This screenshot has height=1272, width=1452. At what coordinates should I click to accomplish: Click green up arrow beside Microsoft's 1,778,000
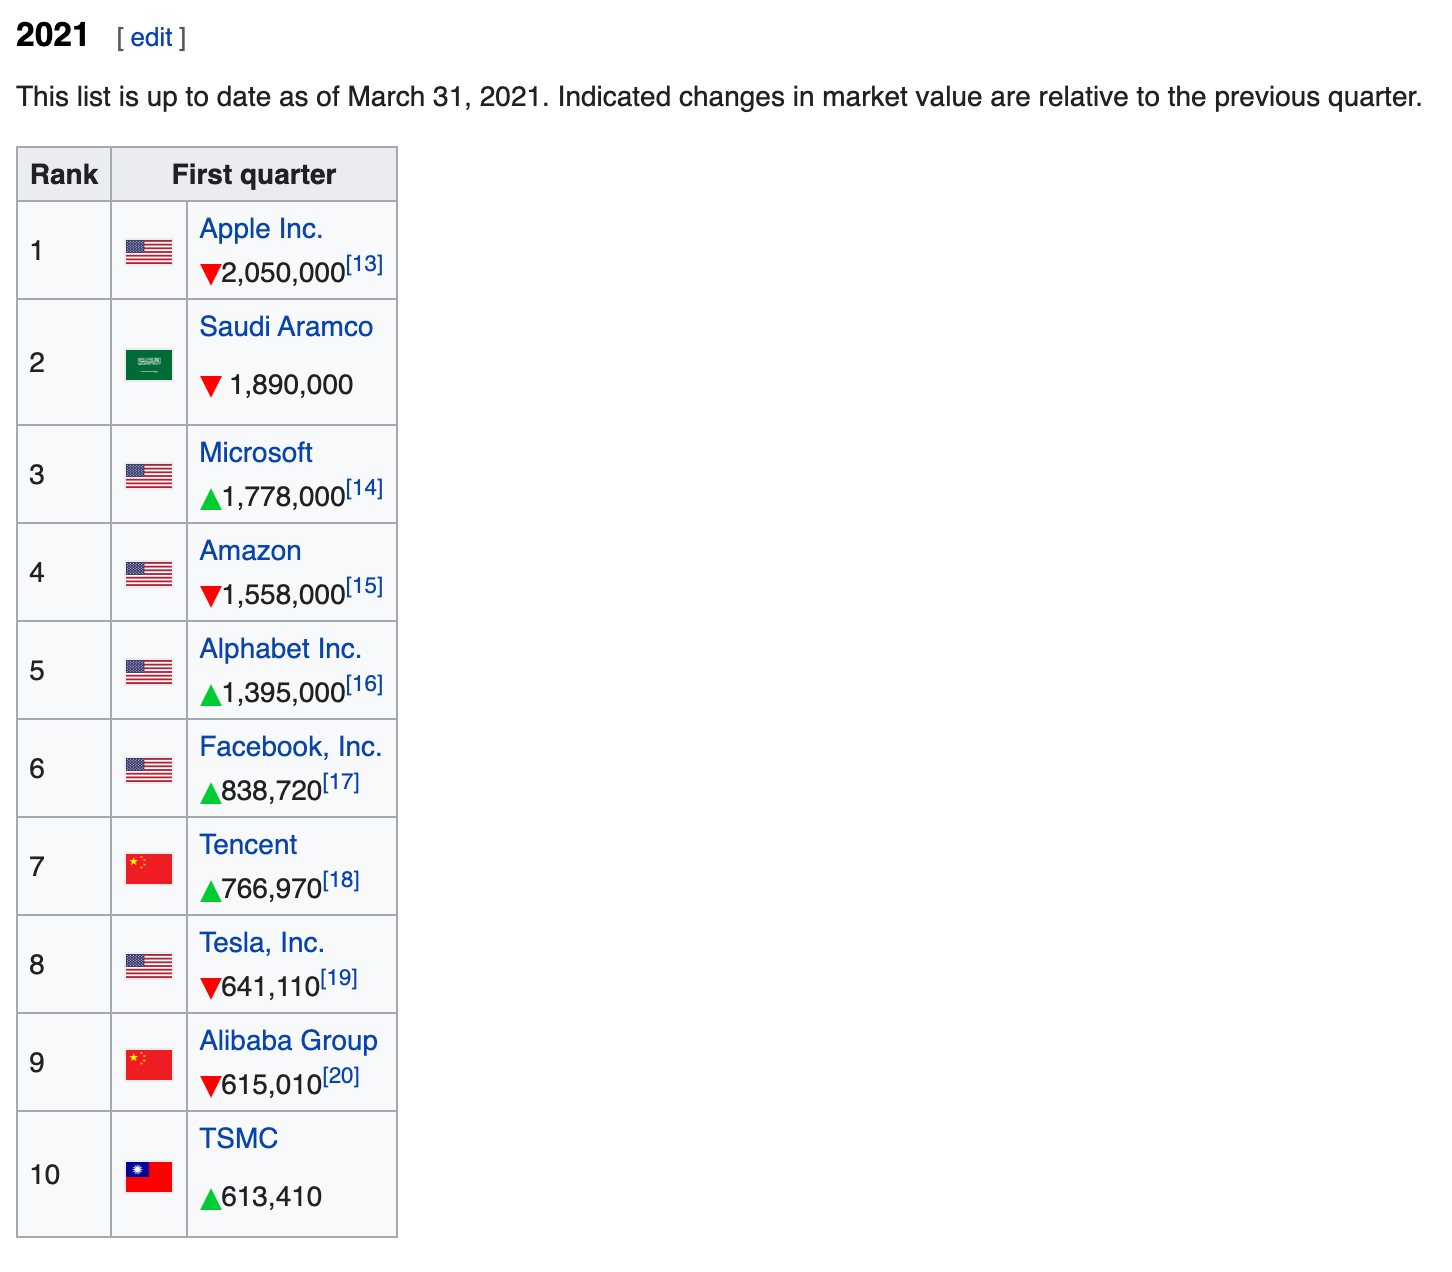(x=210, y=498)
